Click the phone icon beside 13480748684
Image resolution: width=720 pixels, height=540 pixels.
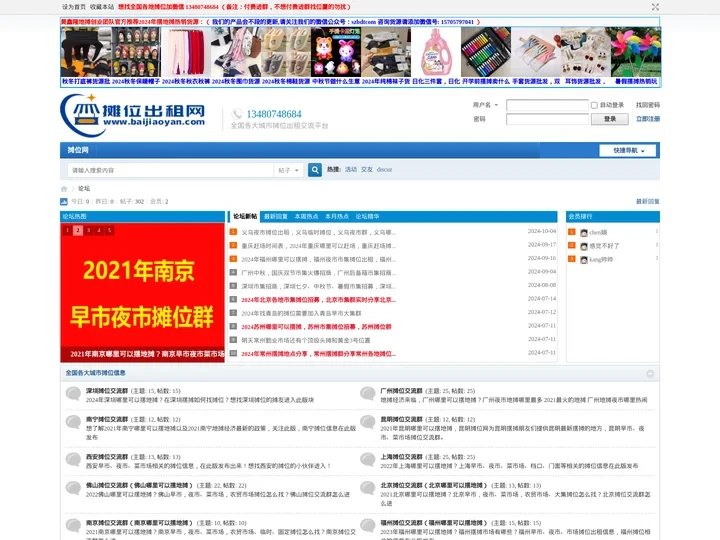click(237, 114)
